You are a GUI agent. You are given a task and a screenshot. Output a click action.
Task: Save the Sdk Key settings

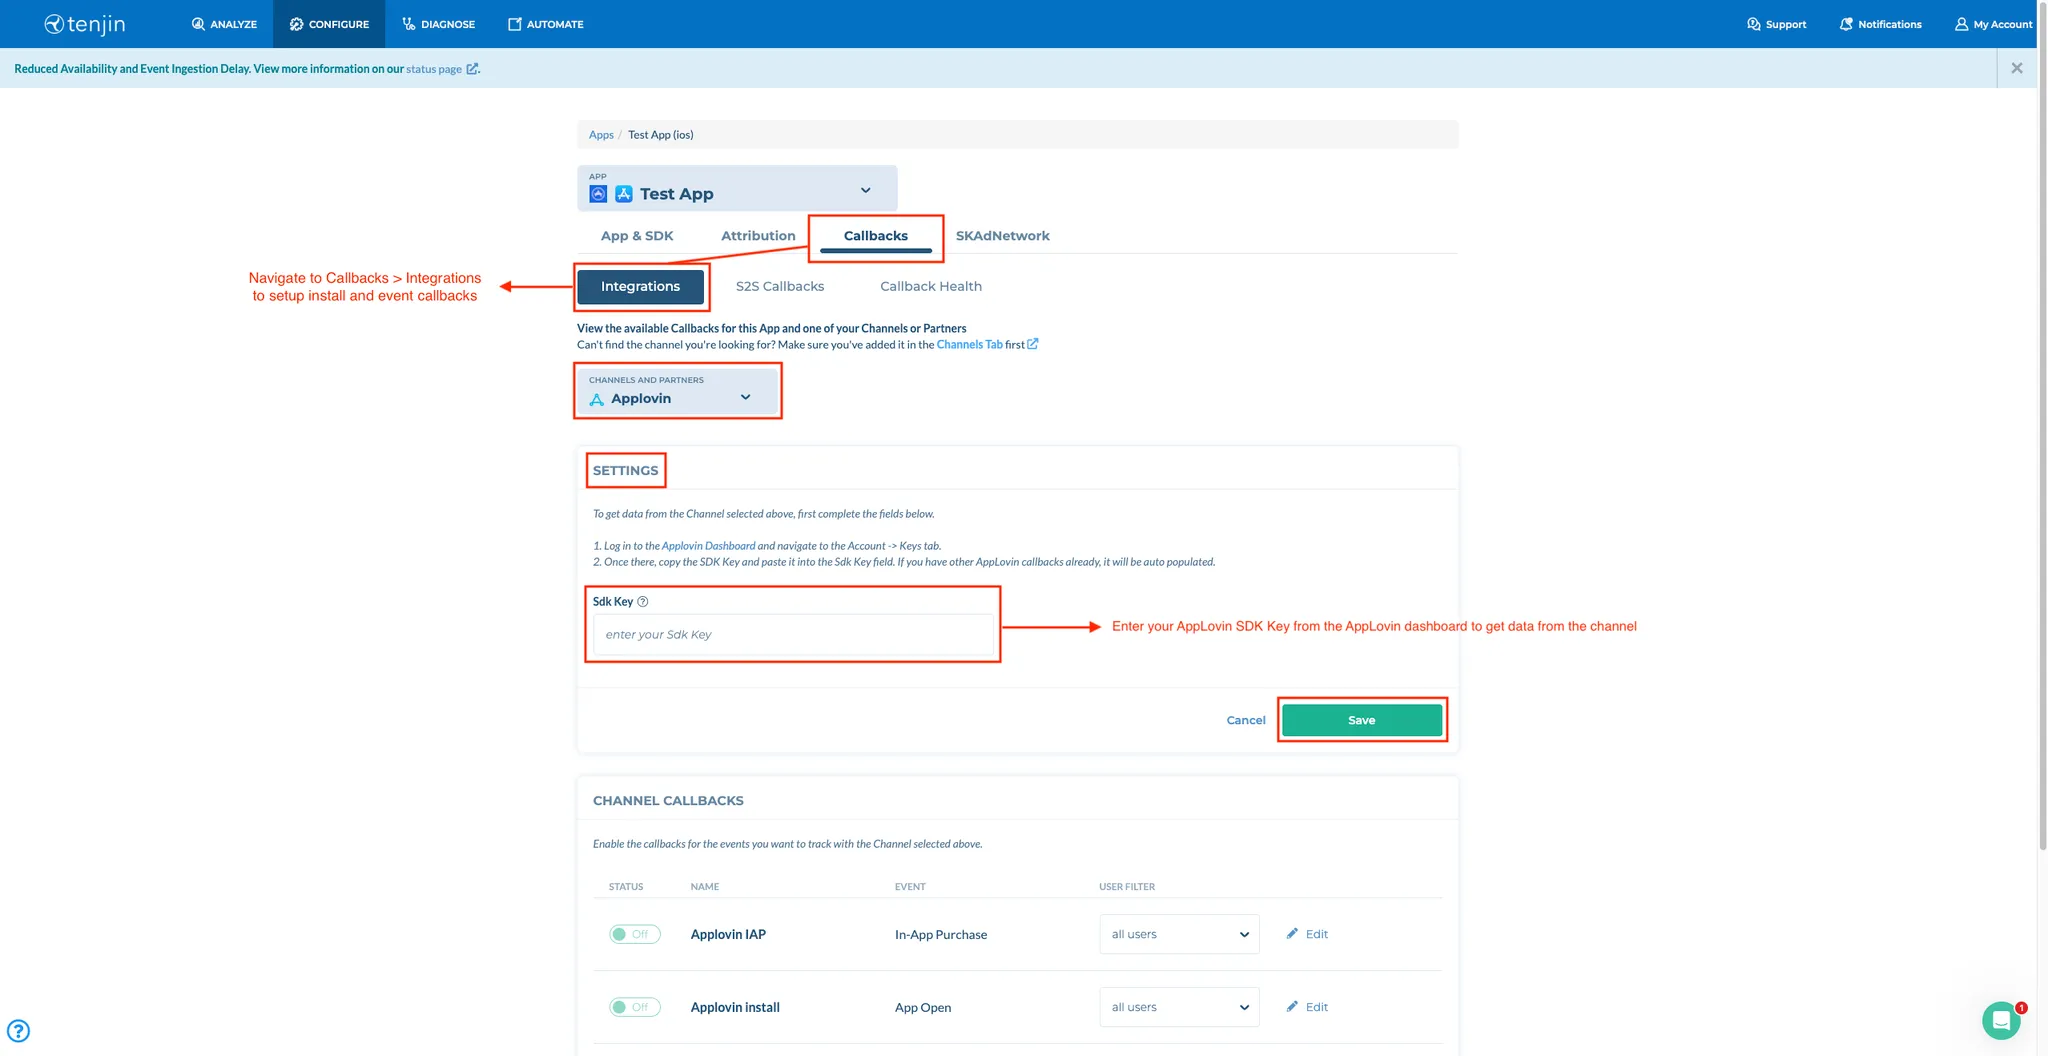tap(1362, 720)
